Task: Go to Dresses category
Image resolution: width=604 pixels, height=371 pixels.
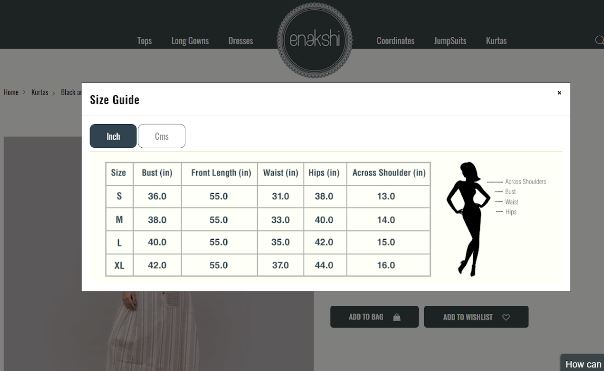Action: tap(241, 40)
